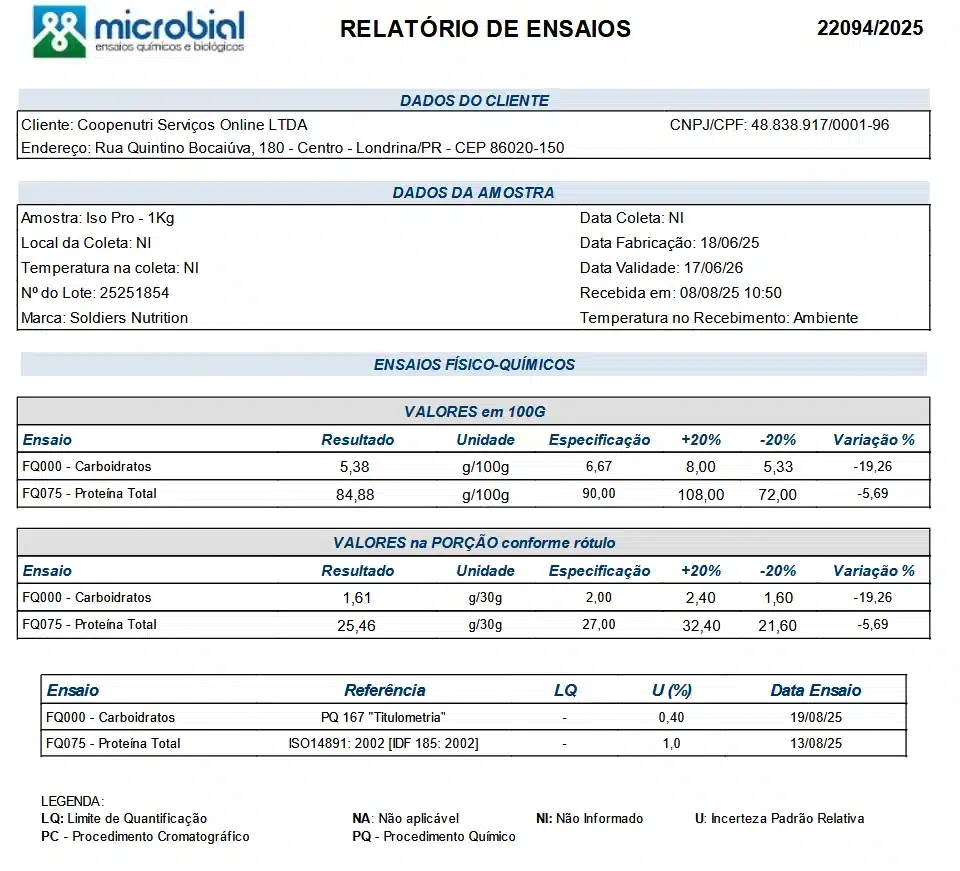Click the Data Validade 17/06/26 entry
The image size is (960, 871).
[x=661, y=268]
